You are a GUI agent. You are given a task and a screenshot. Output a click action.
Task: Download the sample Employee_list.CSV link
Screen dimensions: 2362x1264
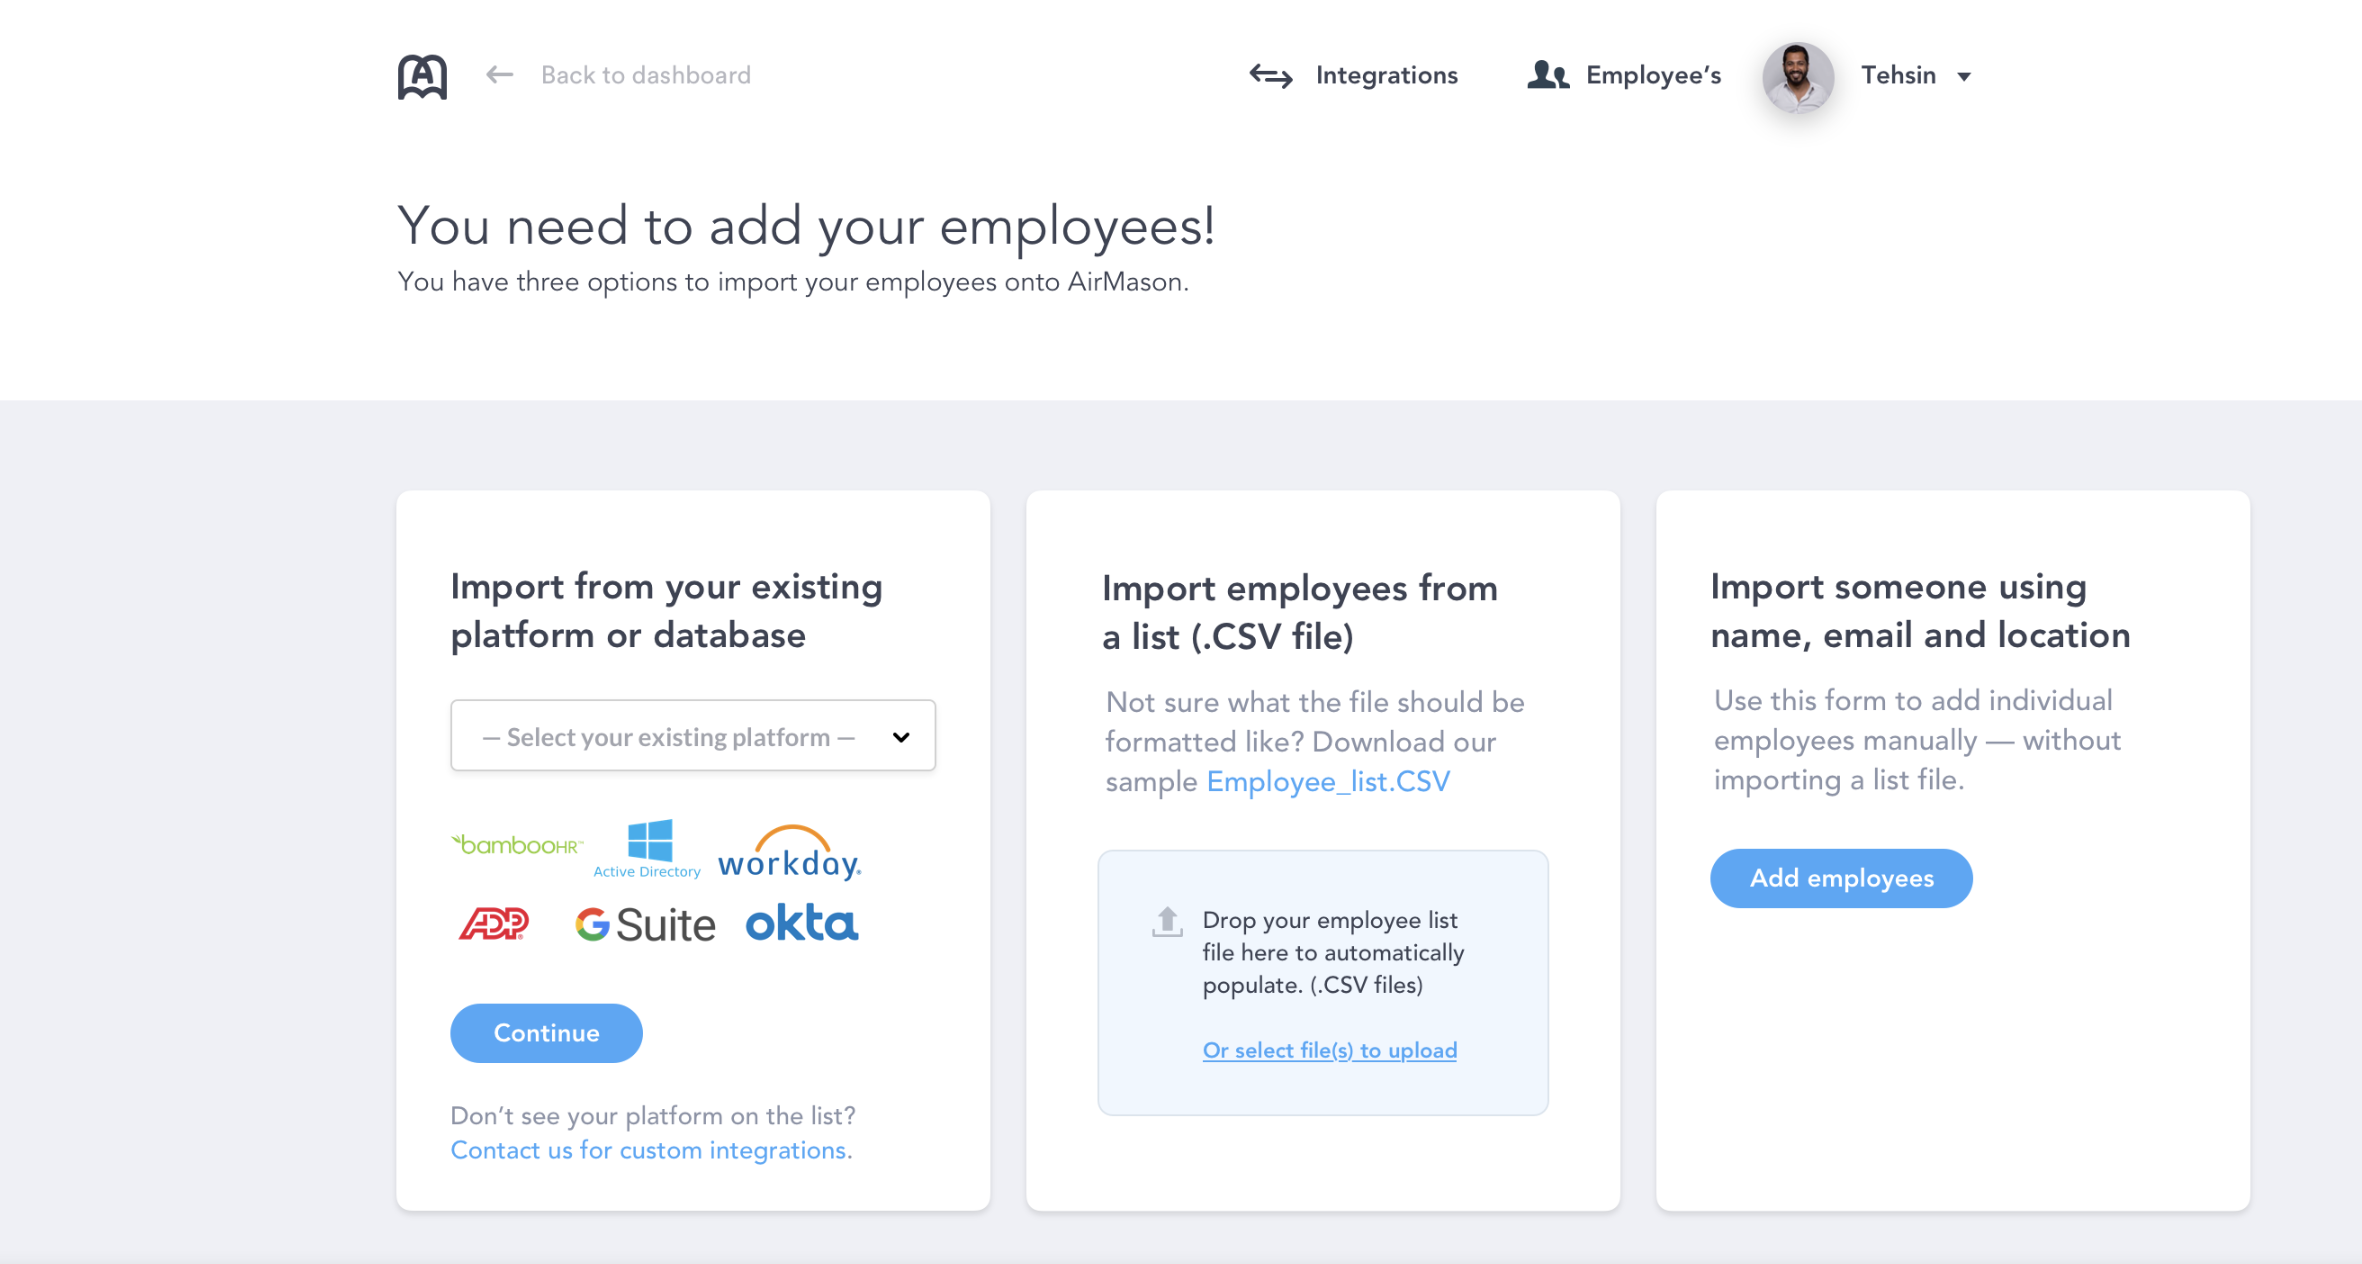pos(1327,781)
